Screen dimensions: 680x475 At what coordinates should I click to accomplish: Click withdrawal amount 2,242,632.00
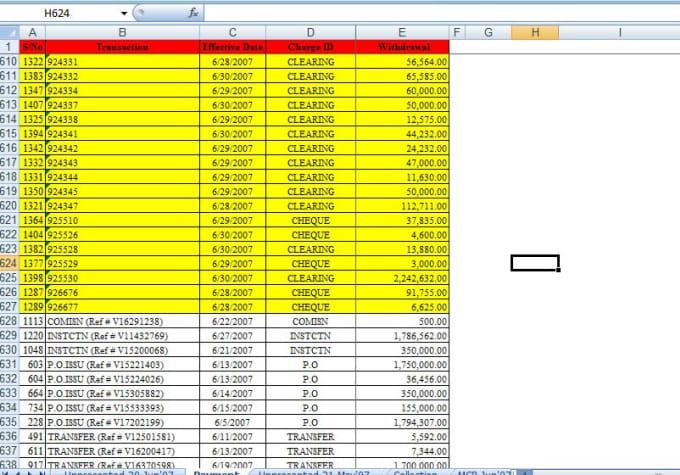(402, 278)
